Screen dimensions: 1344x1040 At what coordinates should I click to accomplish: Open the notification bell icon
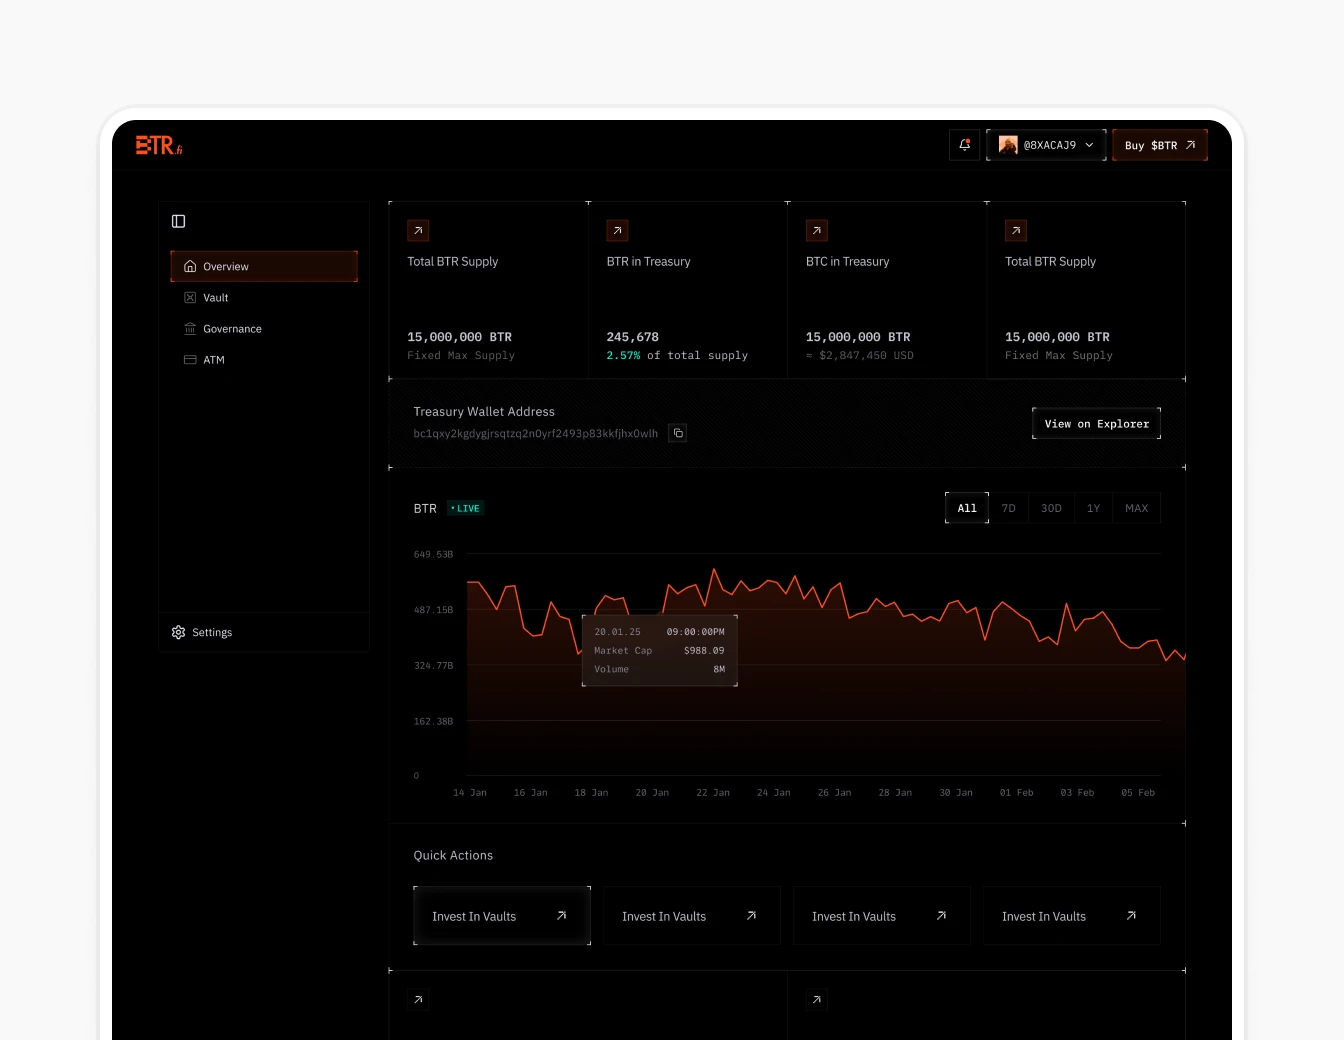click(x=963, y=144)
